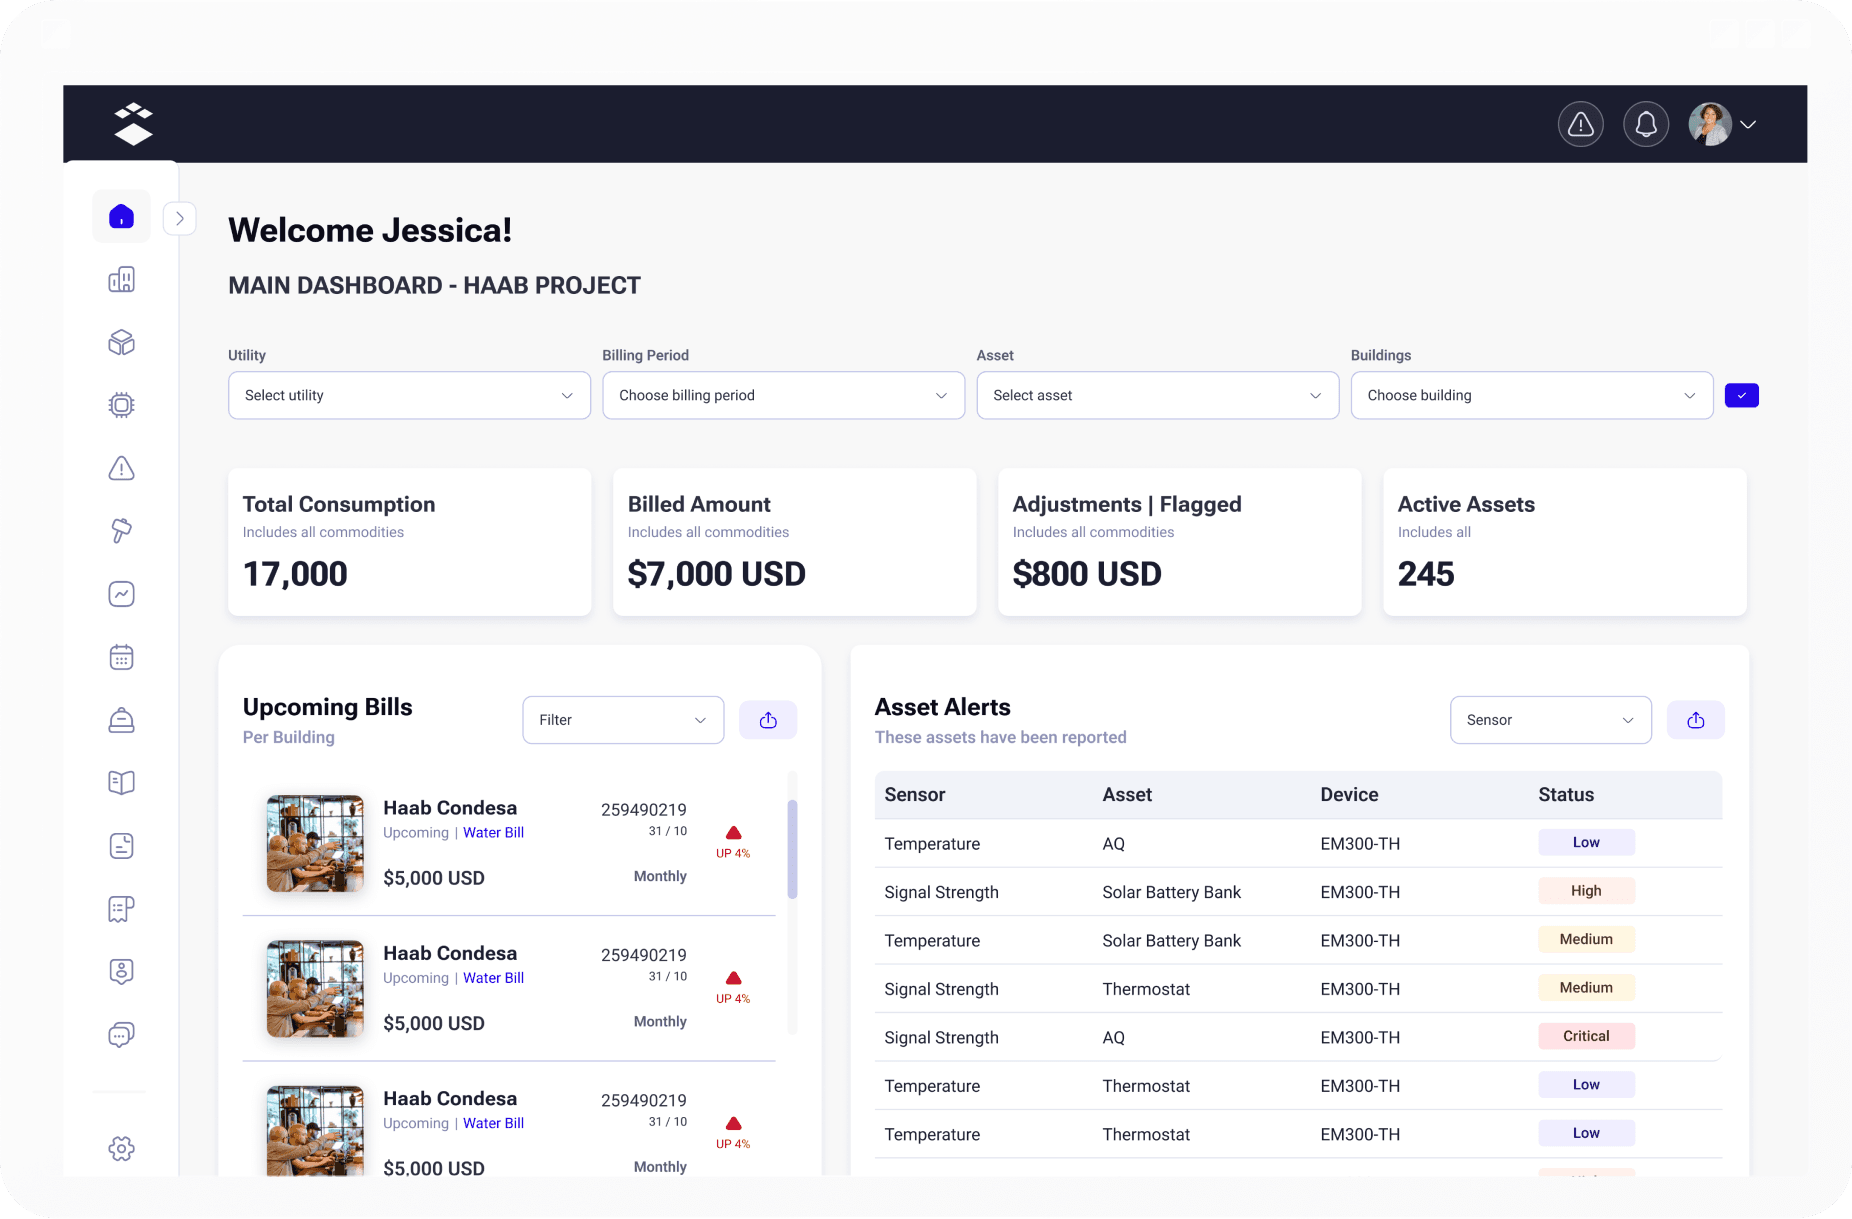The width and height of the screenshot is (1852, 1219).
Task: Click the calendar icon in the sidebar
Action: click(x=121, y=657)
